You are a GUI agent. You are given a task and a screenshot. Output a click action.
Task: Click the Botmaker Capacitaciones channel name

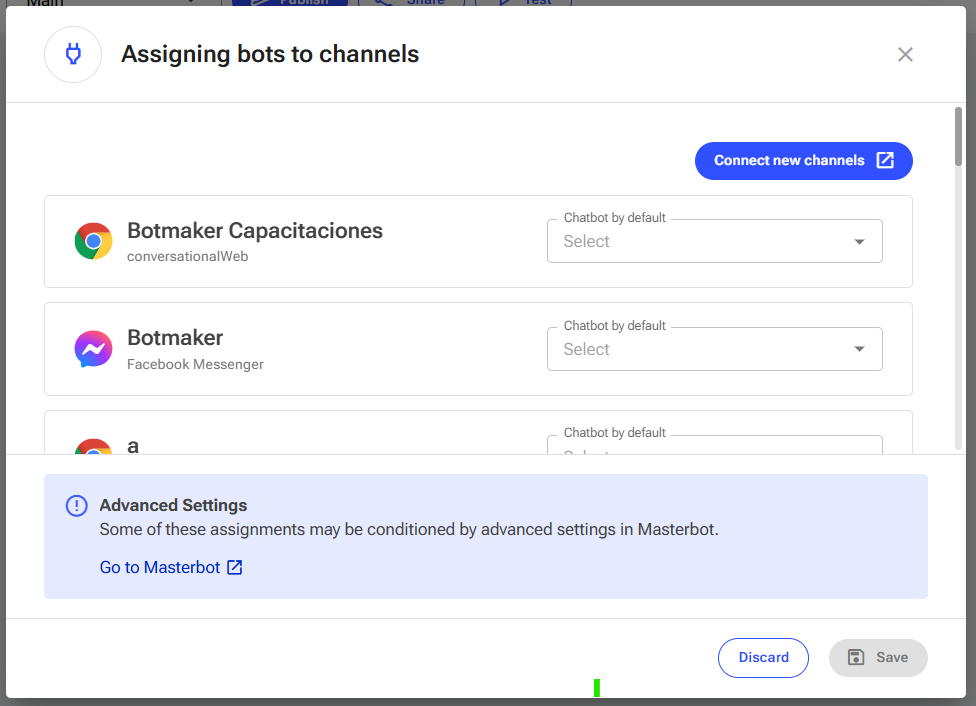coord(255,231)
